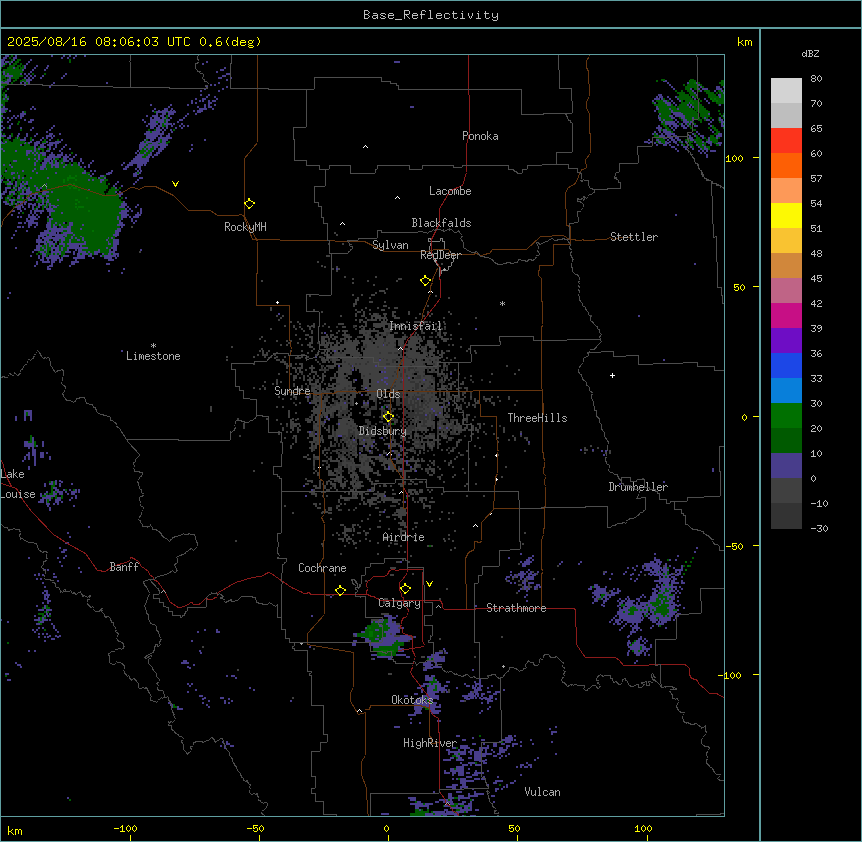Select the orange 57-60 dBZ legend swatch
Screen dimensions: 862x842
(x=786, y=165)
